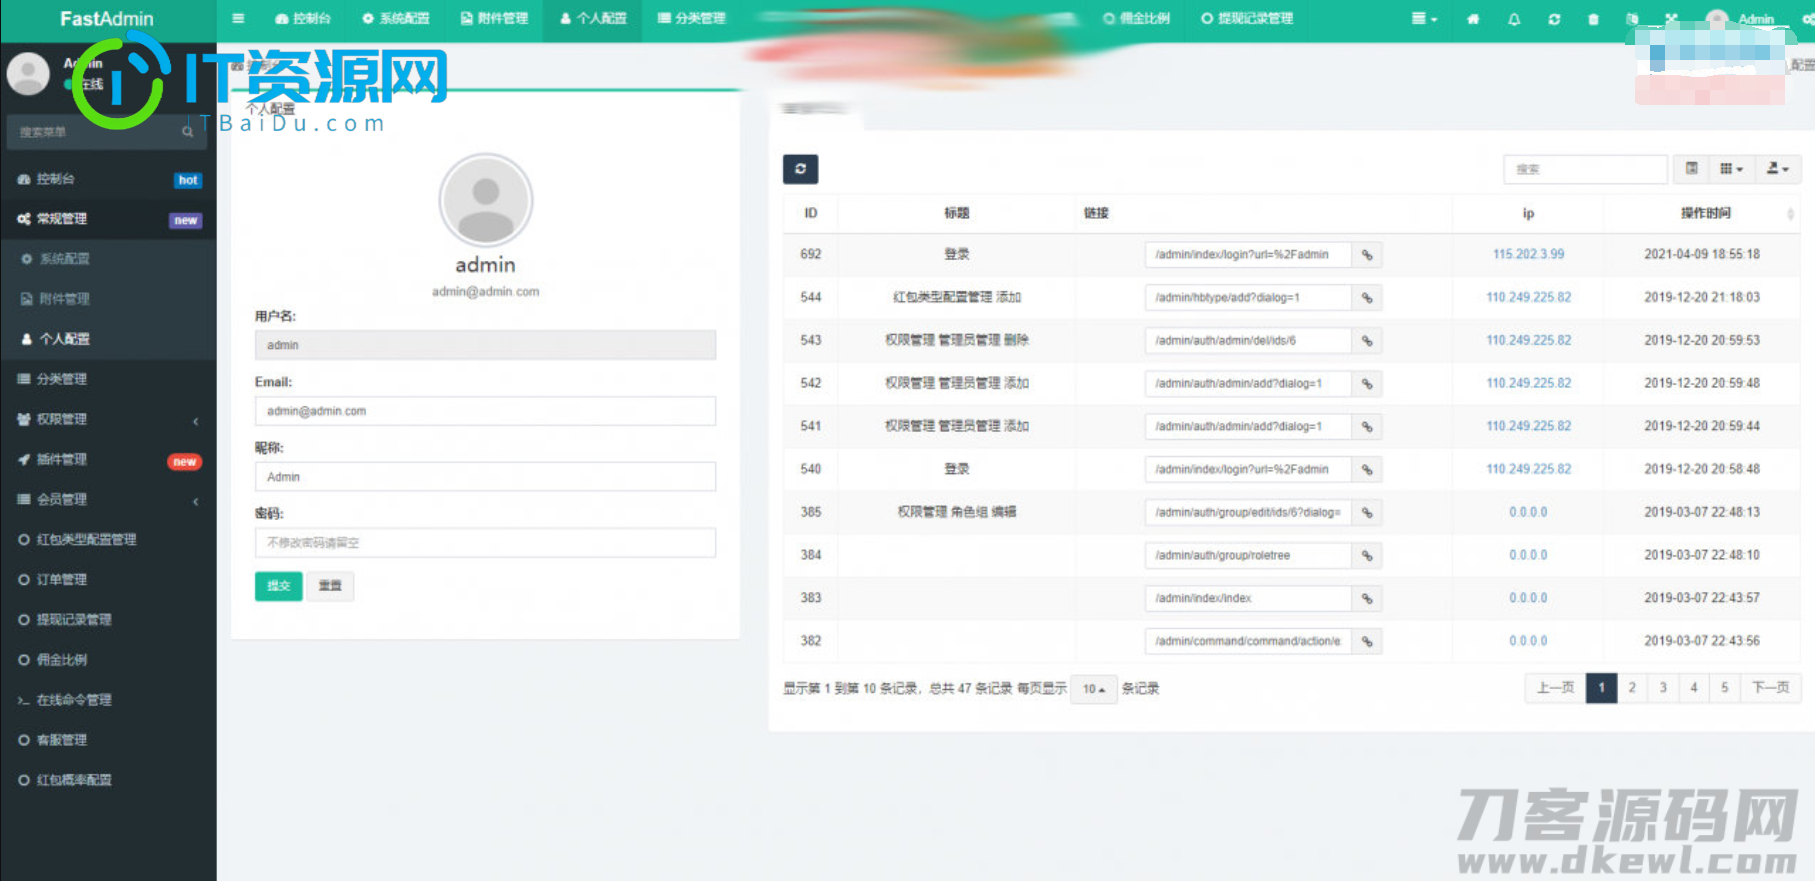1815x881 pixels.
Task: Click link icon for row 541
Action: 1367,427
